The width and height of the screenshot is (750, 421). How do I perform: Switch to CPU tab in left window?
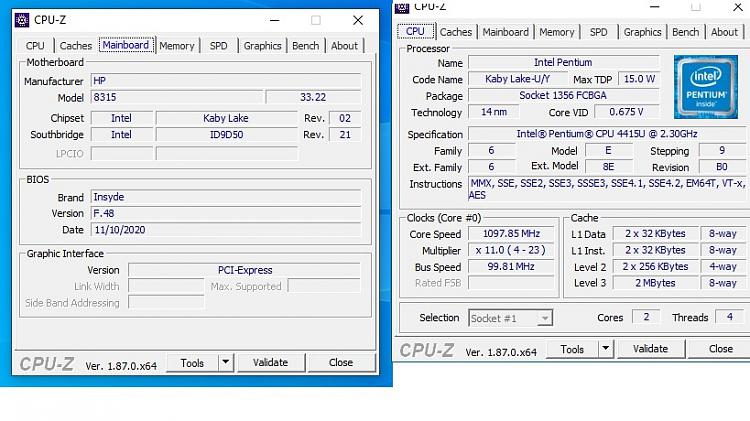pos(35,46)
